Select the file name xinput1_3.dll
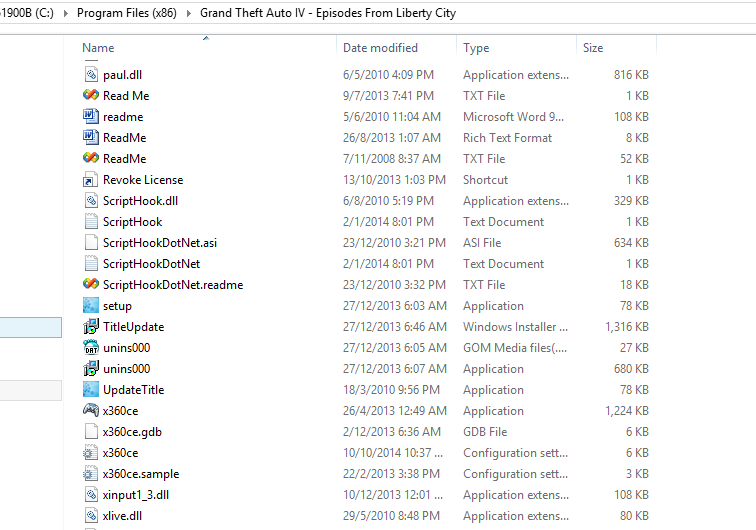756x530 pixels. point(136,495)
